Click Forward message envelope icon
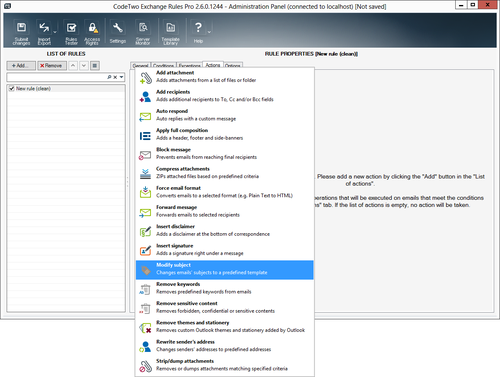 145,212
